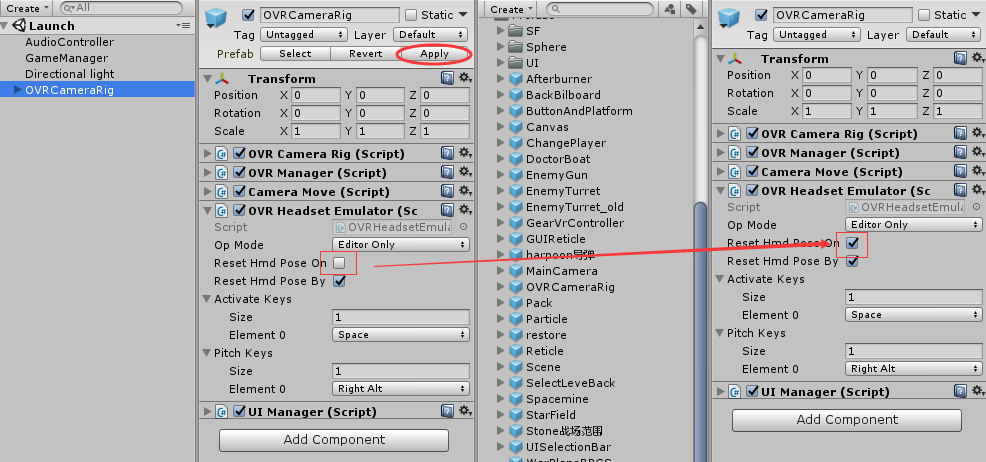Collapse Activate Keys foldout in right inspector
Image resolution: width=986 pixels, height=462 pixels.
pyautogui.click(x=719, y=279)
